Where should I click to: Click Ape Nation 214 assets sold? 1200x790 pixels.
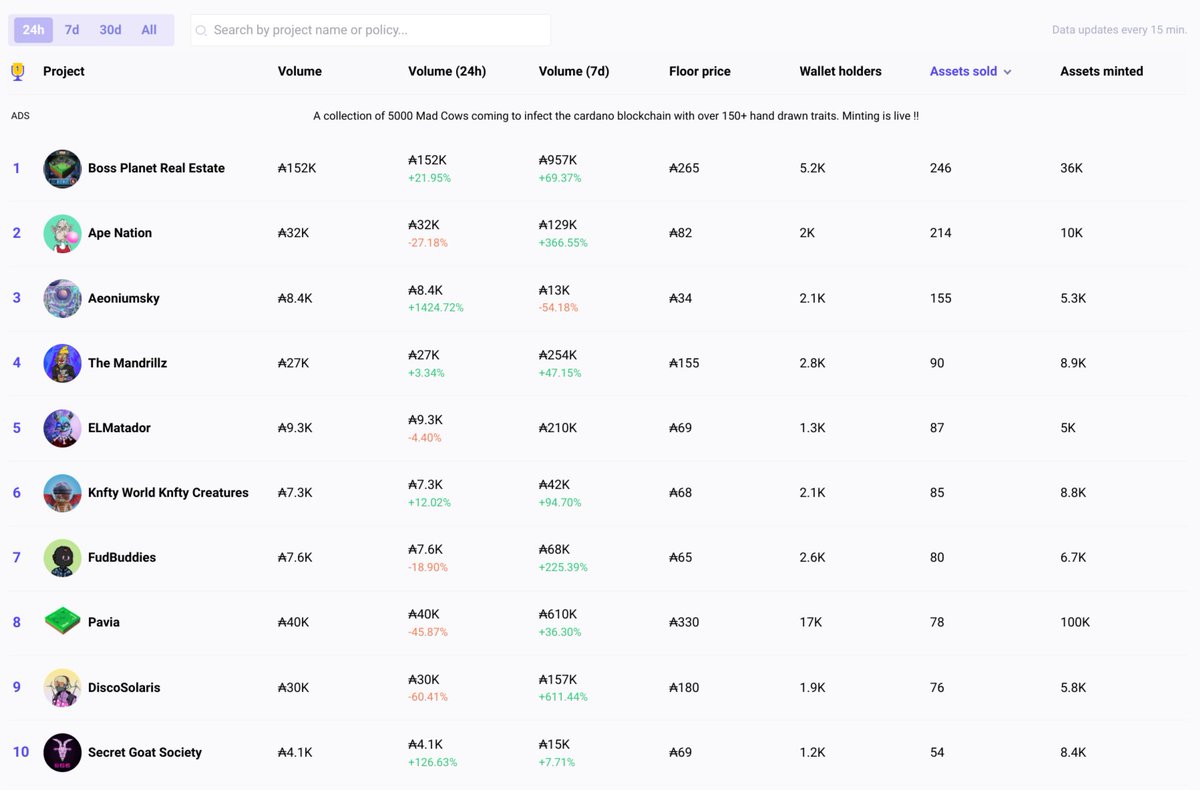(941, 233)
